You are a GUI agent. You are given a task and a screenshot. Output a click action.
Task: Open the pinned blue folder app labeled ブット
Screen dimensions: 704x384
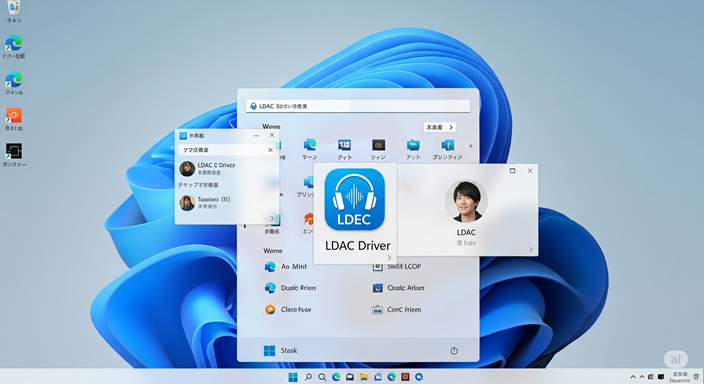tap(413, 145)
